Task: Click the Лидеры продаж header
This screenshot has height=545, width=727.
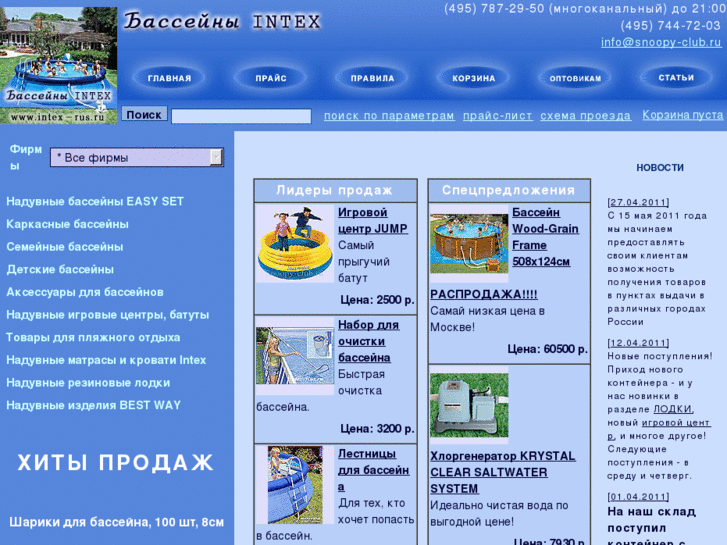Action: (335, 190)
